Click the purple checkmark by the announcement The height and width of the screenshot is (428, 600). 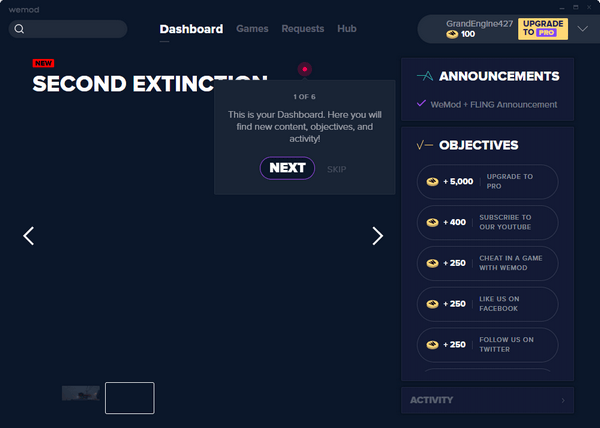point(421,103)
